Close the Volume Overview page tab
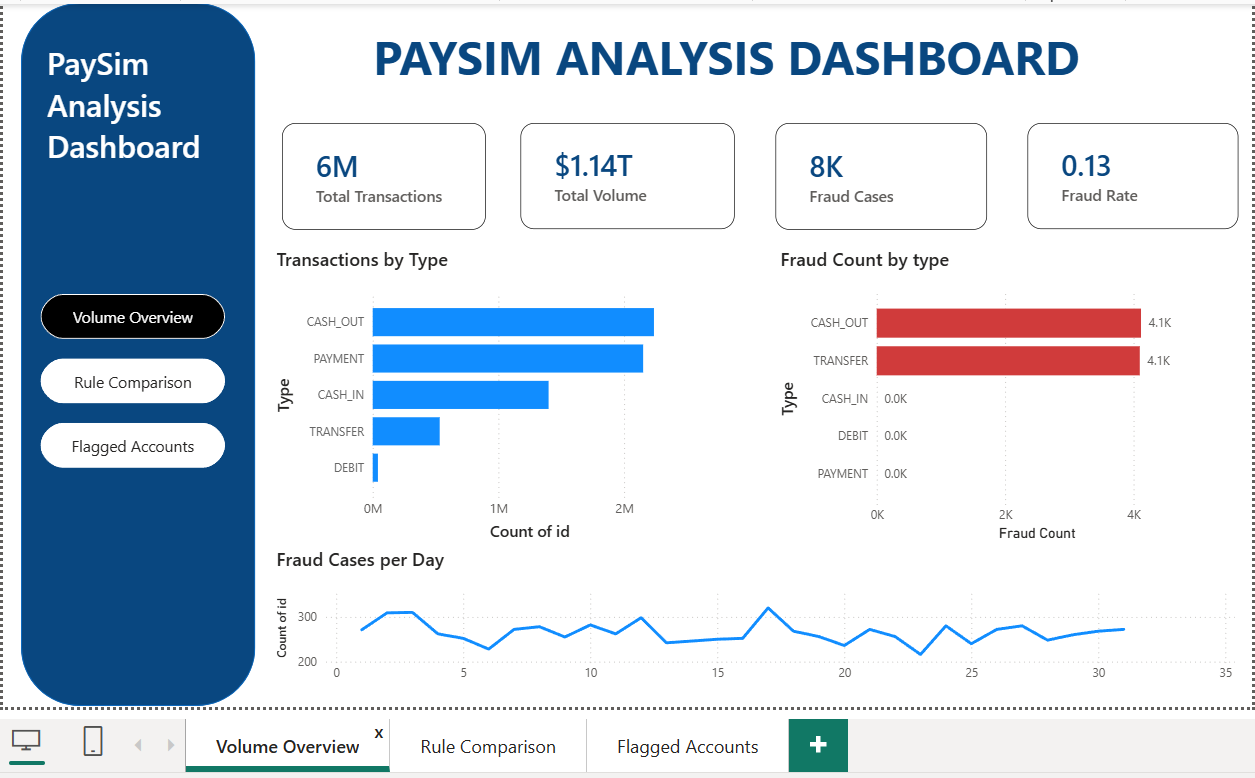 [379, 733]
